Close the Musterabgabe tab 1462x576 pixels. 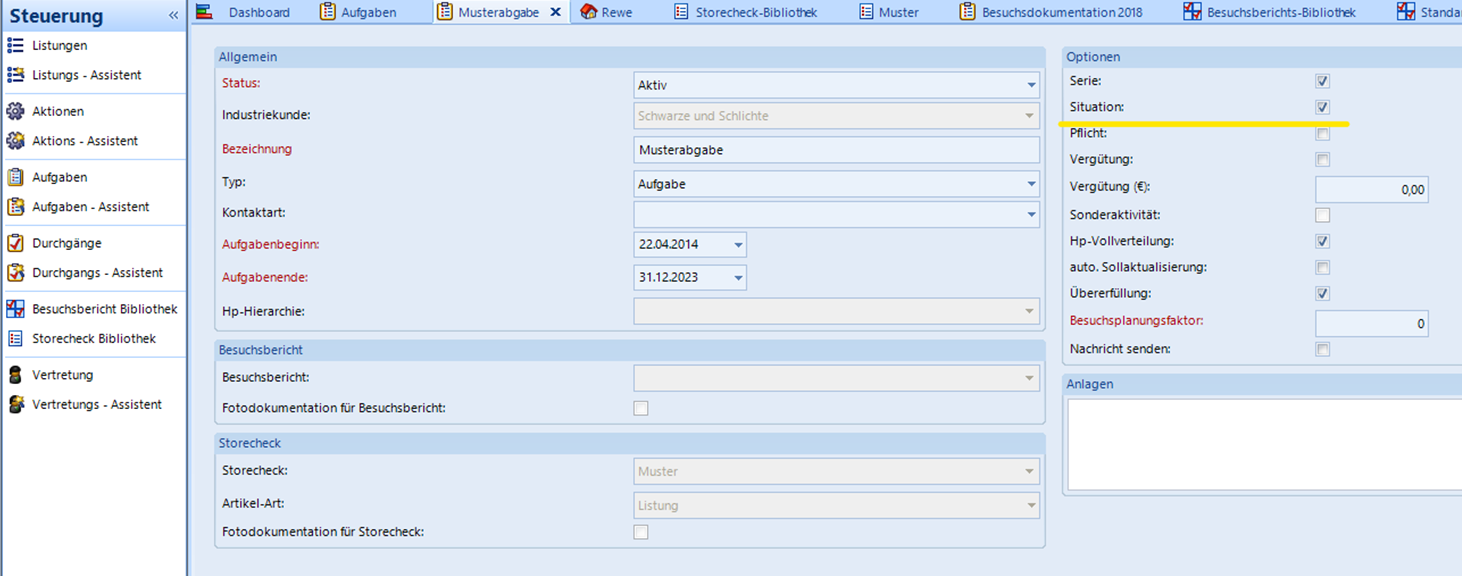556,12
